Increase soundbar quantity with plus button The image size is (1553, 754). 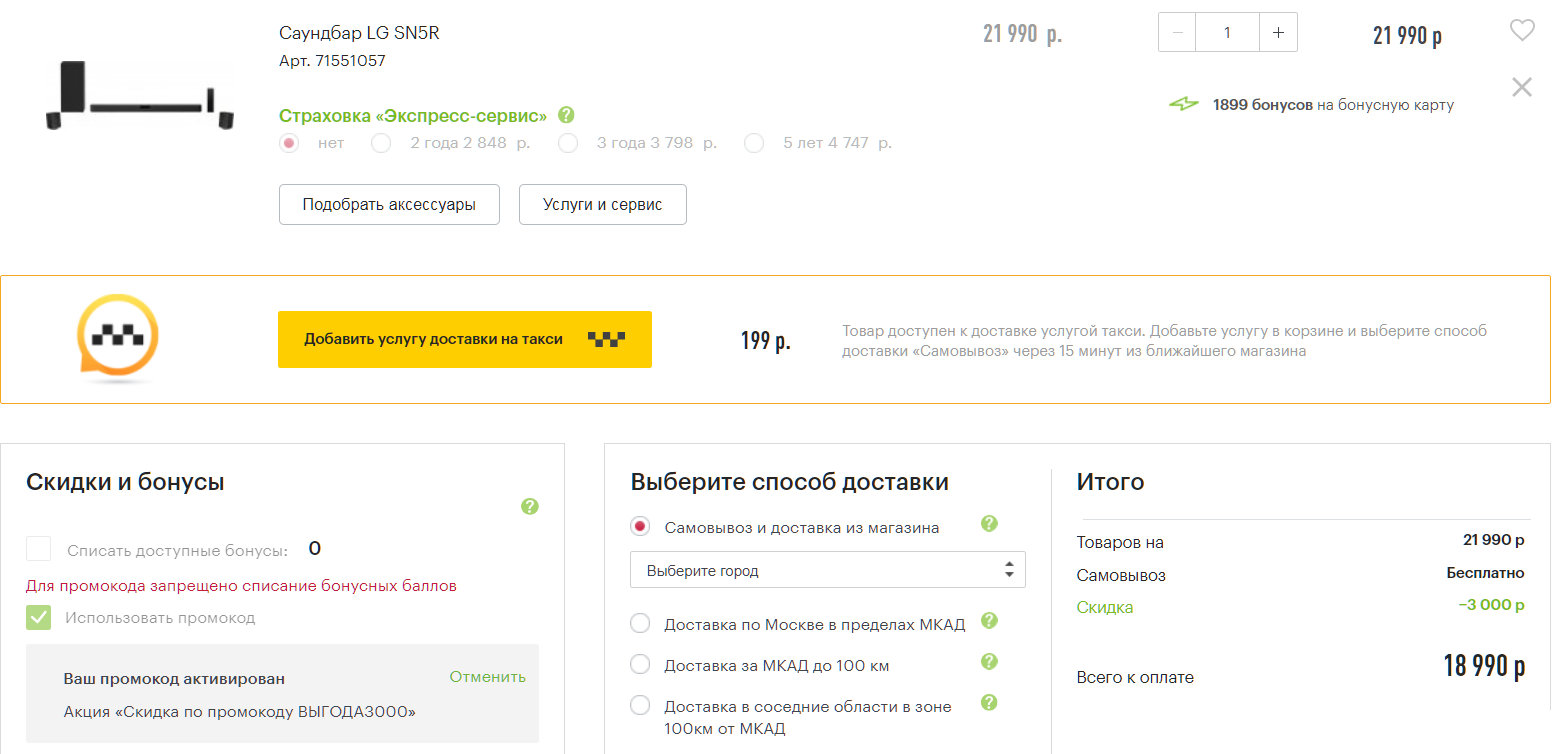pos(1278,32)
